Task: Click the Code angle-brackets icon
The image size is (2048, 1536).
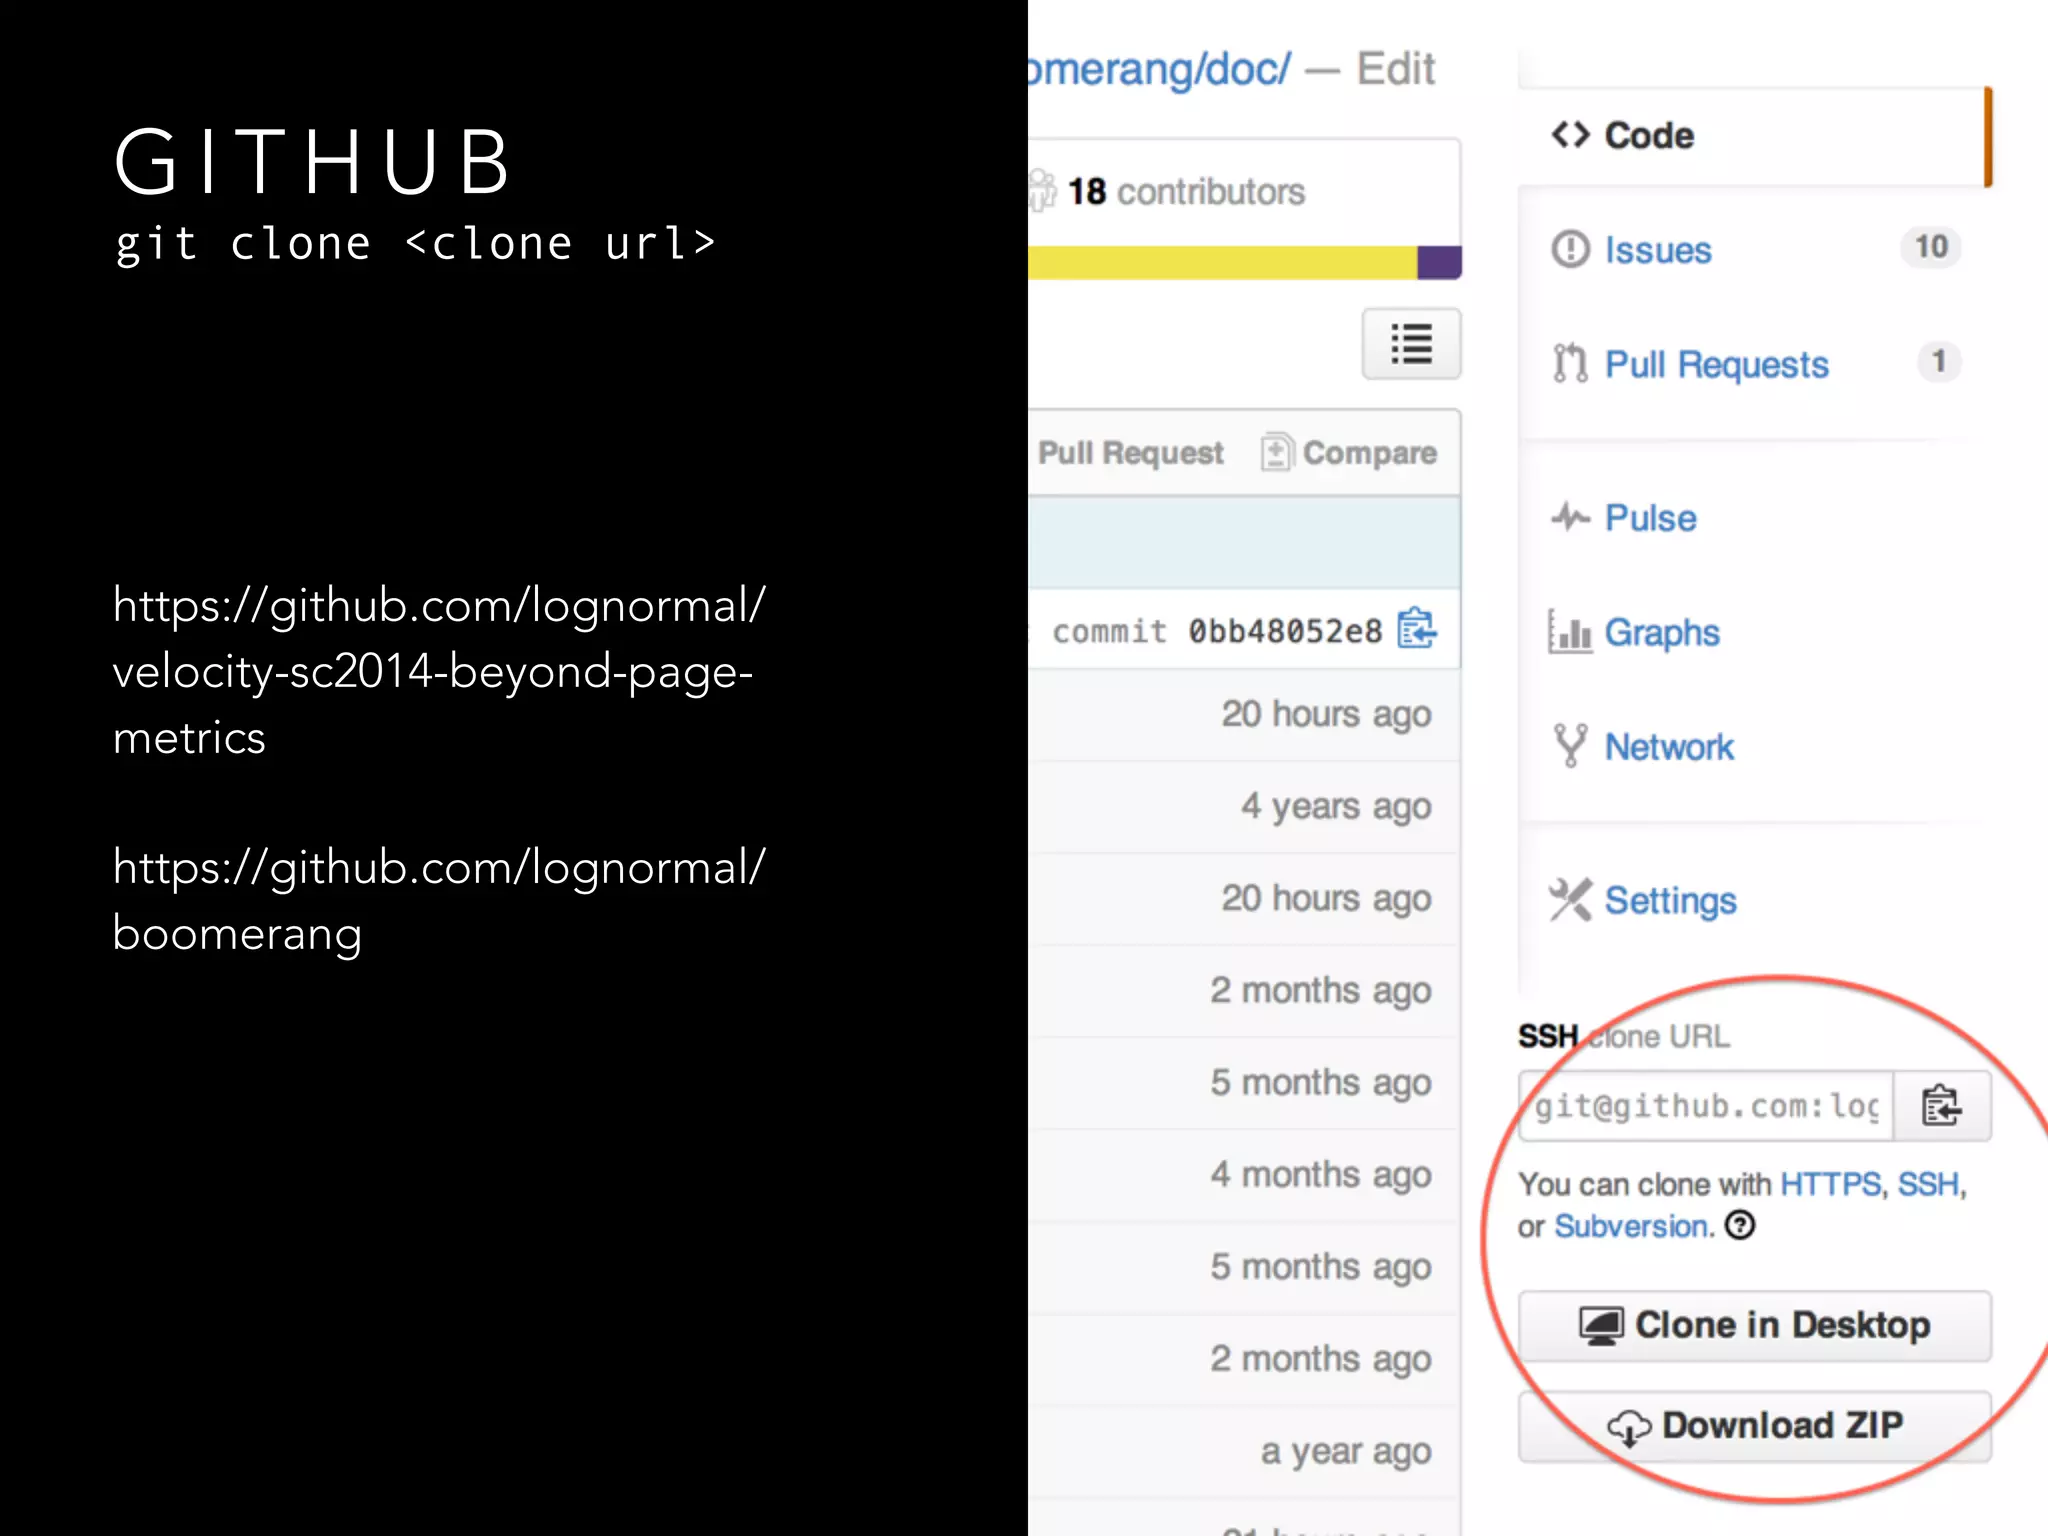Action: [x=1570, y=135]
